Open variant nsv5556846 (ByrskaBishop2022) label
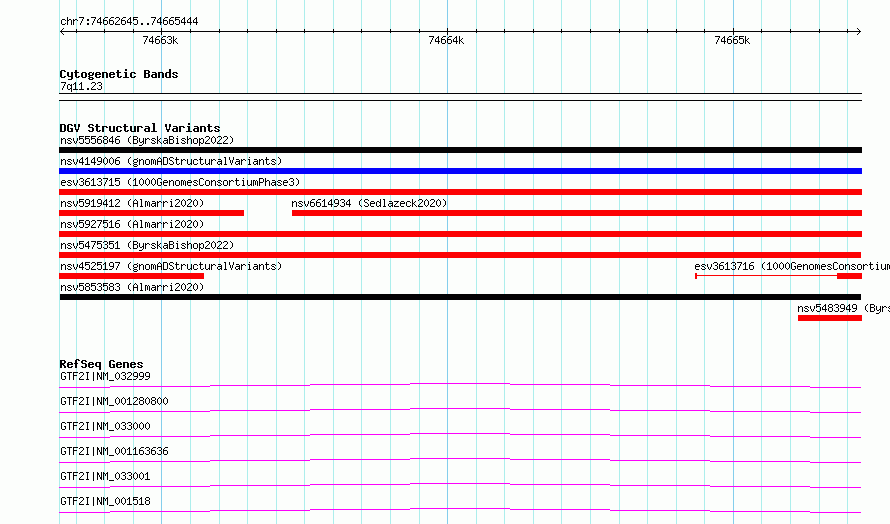Screen dimensions: 890x524 click(x=147, y=140)
